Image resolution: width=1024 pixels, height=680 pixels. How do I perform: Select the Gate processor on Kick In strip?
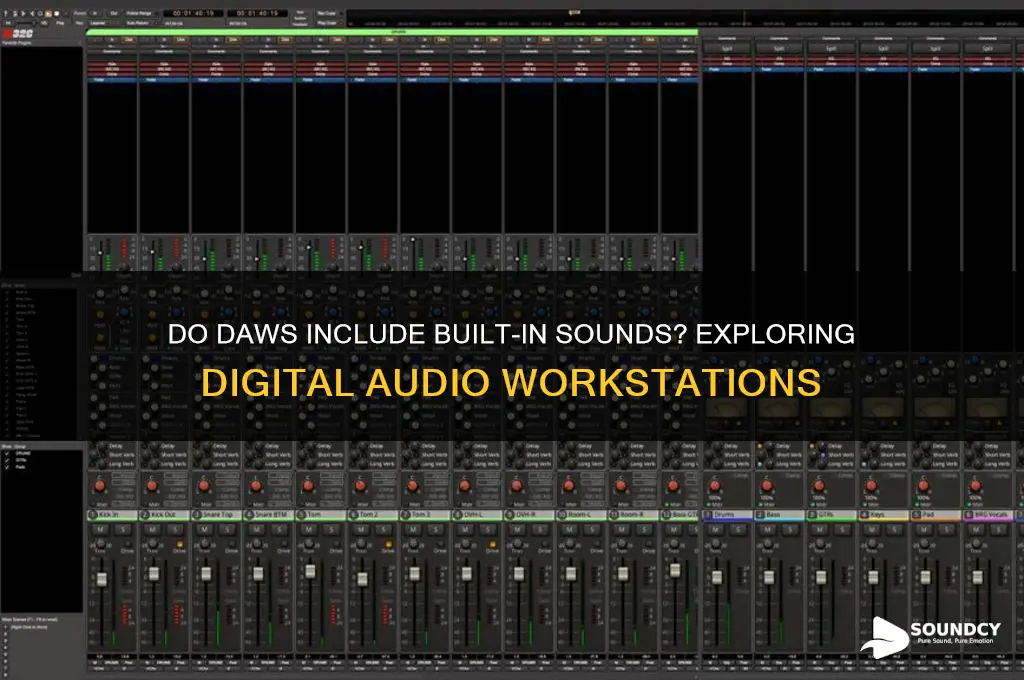pyautogui.click(x=112, y=64)
